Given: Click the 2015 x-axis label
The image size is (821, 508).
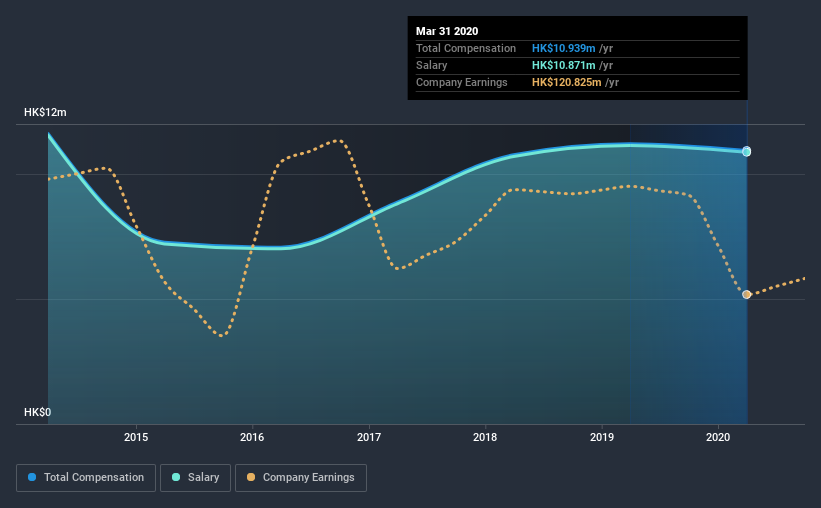Looking at the screenshot, I should tap(136, 437).
